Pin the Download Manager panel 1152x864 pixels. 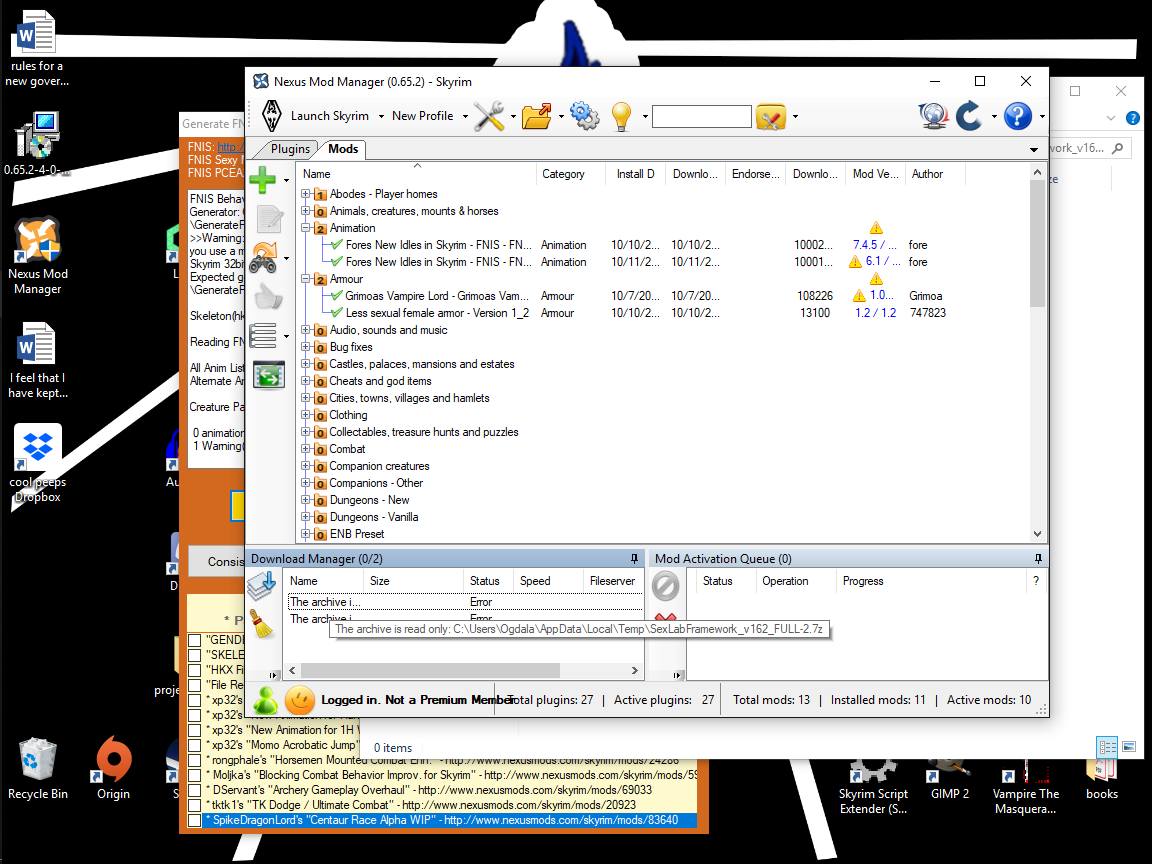(x=635, y=558)
